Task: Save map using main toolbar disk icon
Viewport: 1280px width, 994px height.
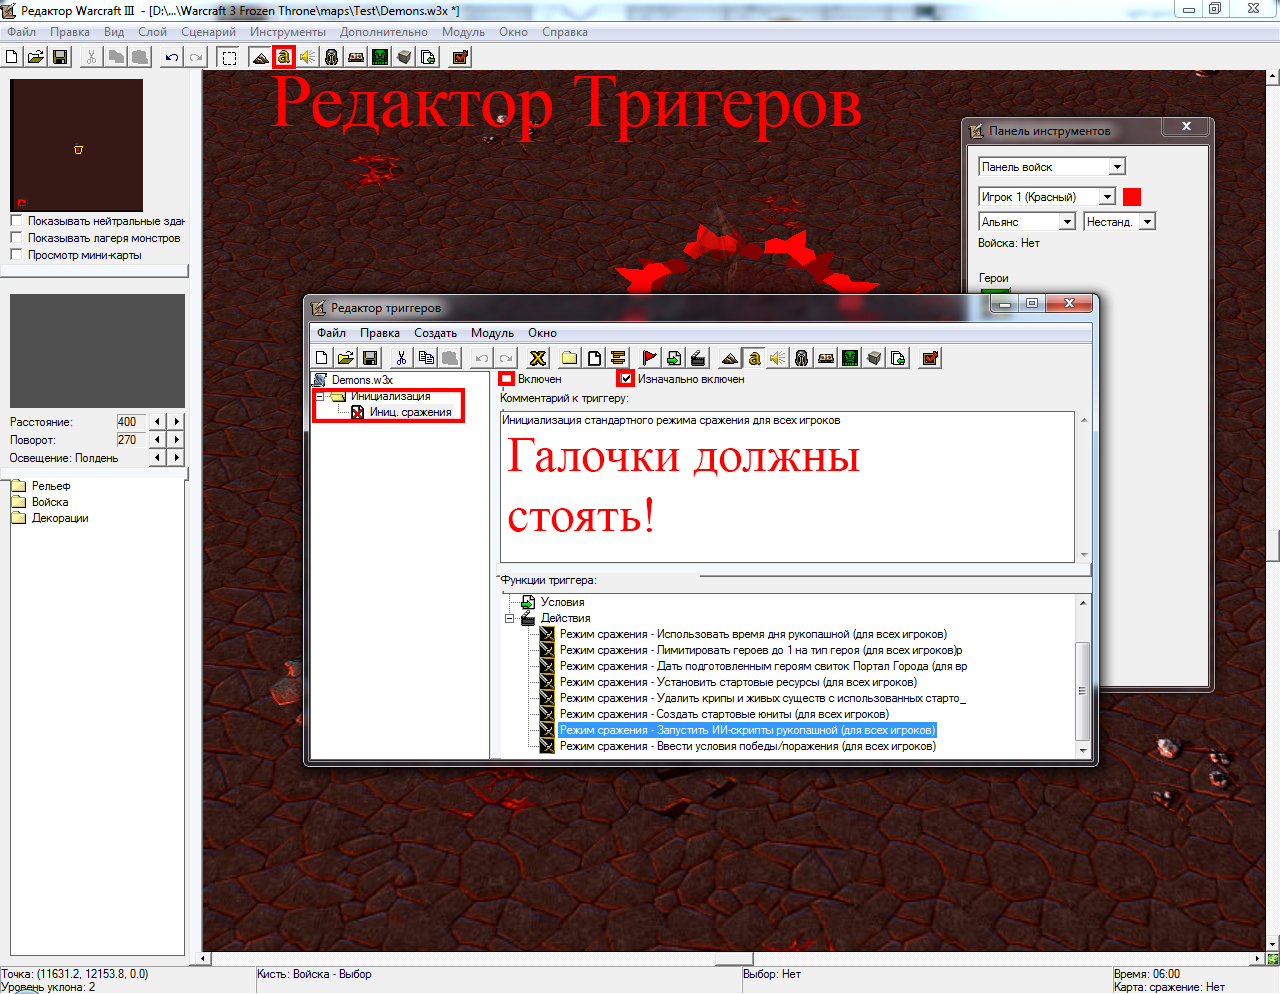Action: (60, 57)
